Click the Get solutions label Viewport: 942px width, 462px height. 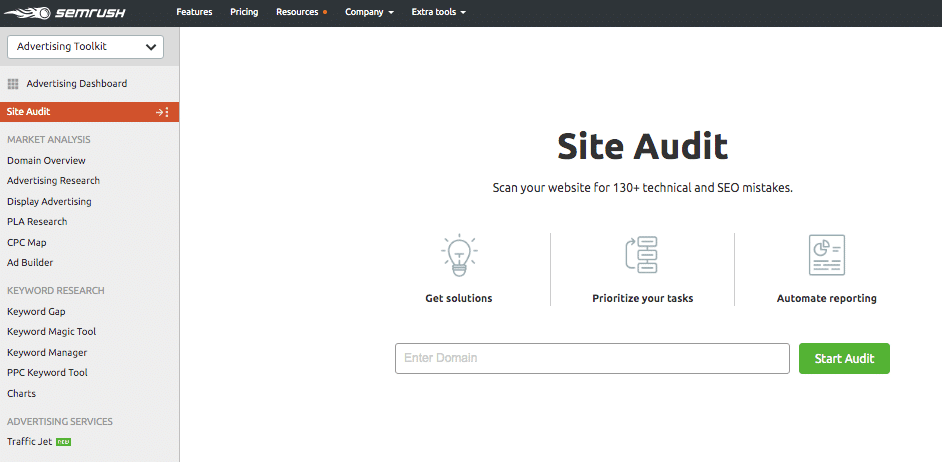(x=459, y=298)
